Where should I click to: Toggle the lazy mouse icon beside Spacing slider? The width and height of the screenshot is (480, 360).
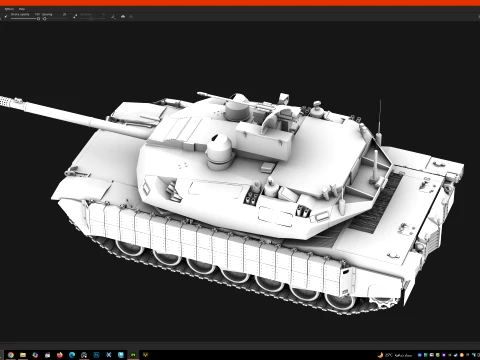75,16
